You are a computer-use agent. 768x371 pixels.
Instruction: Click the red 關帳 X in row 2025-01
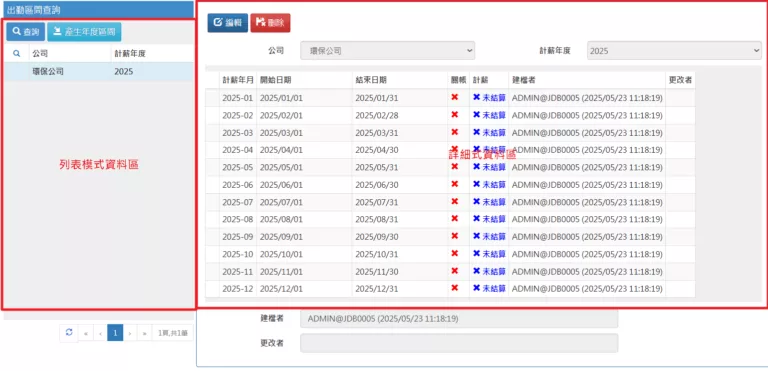pyautogui.click(x=455, y=97)
